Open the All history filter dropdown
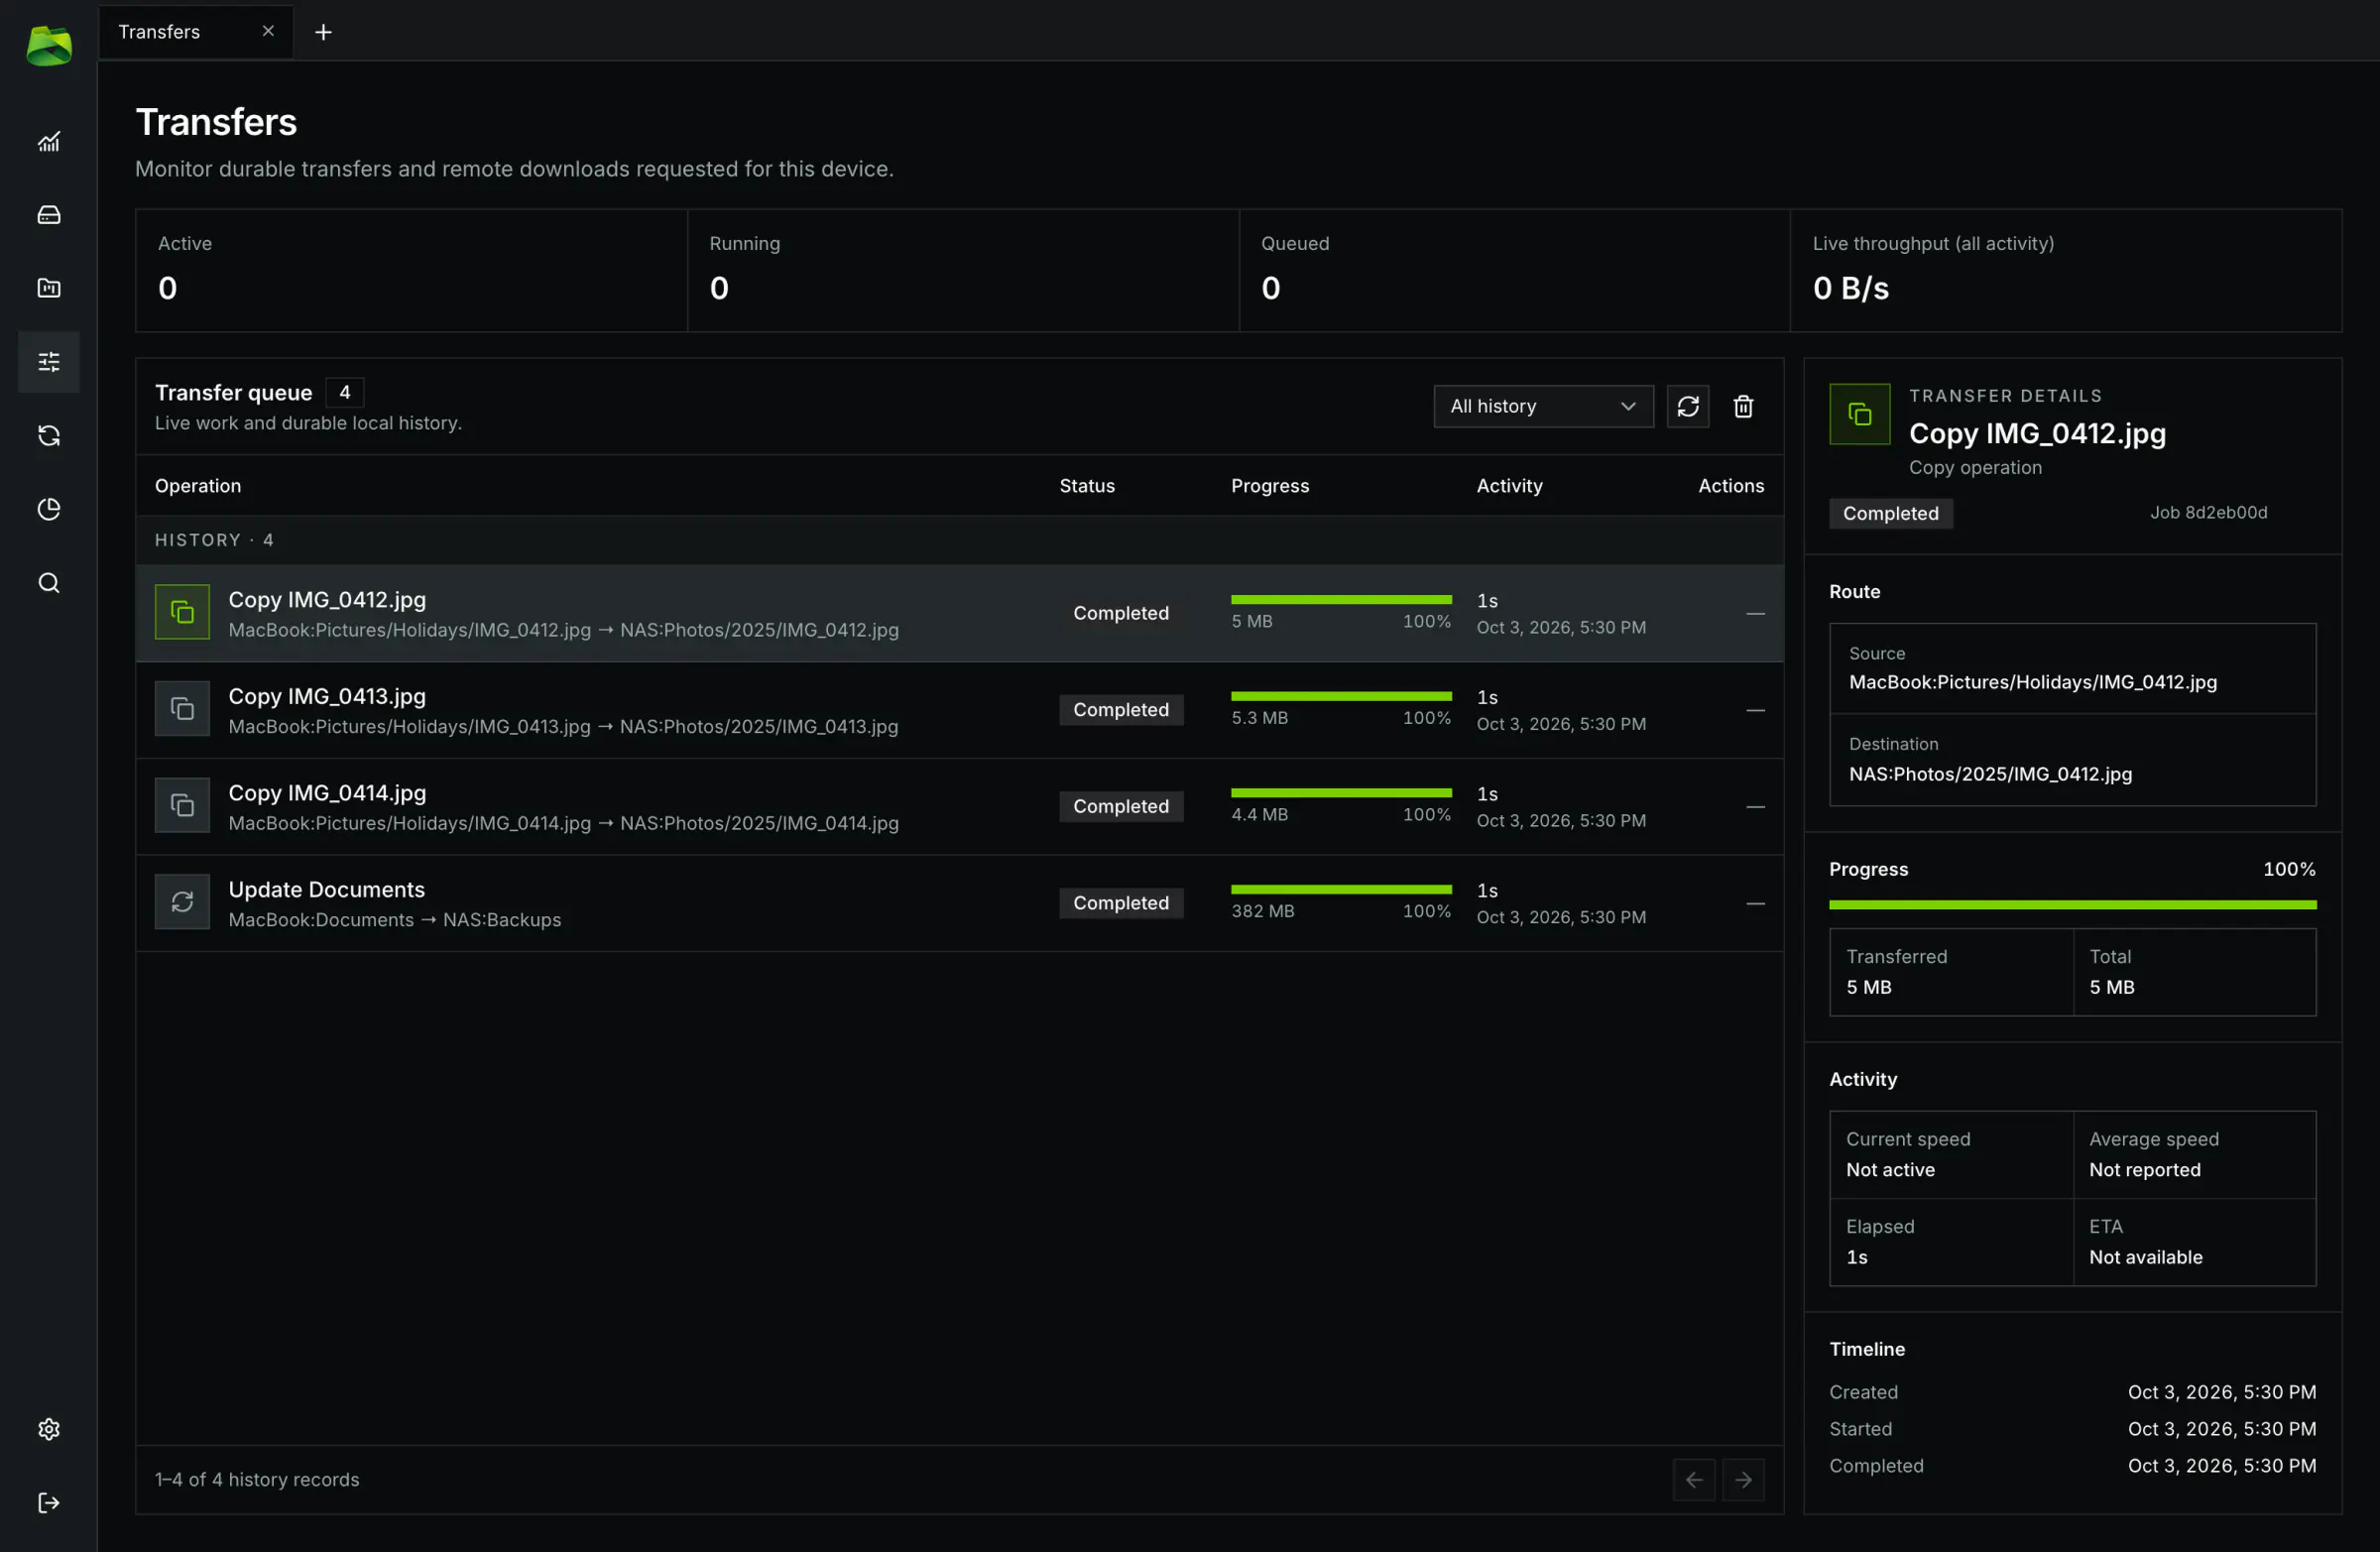The image size is (2380, 1552). tap(1543, 406)
